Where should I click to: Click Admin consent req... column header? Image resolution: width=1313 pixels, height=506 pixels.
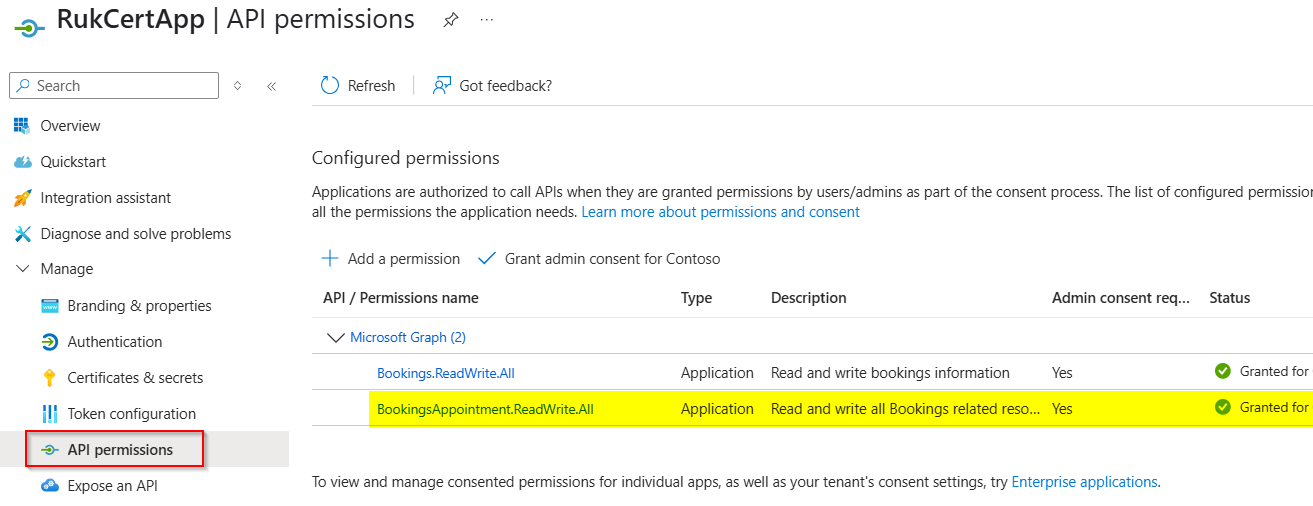[1121, 298]
